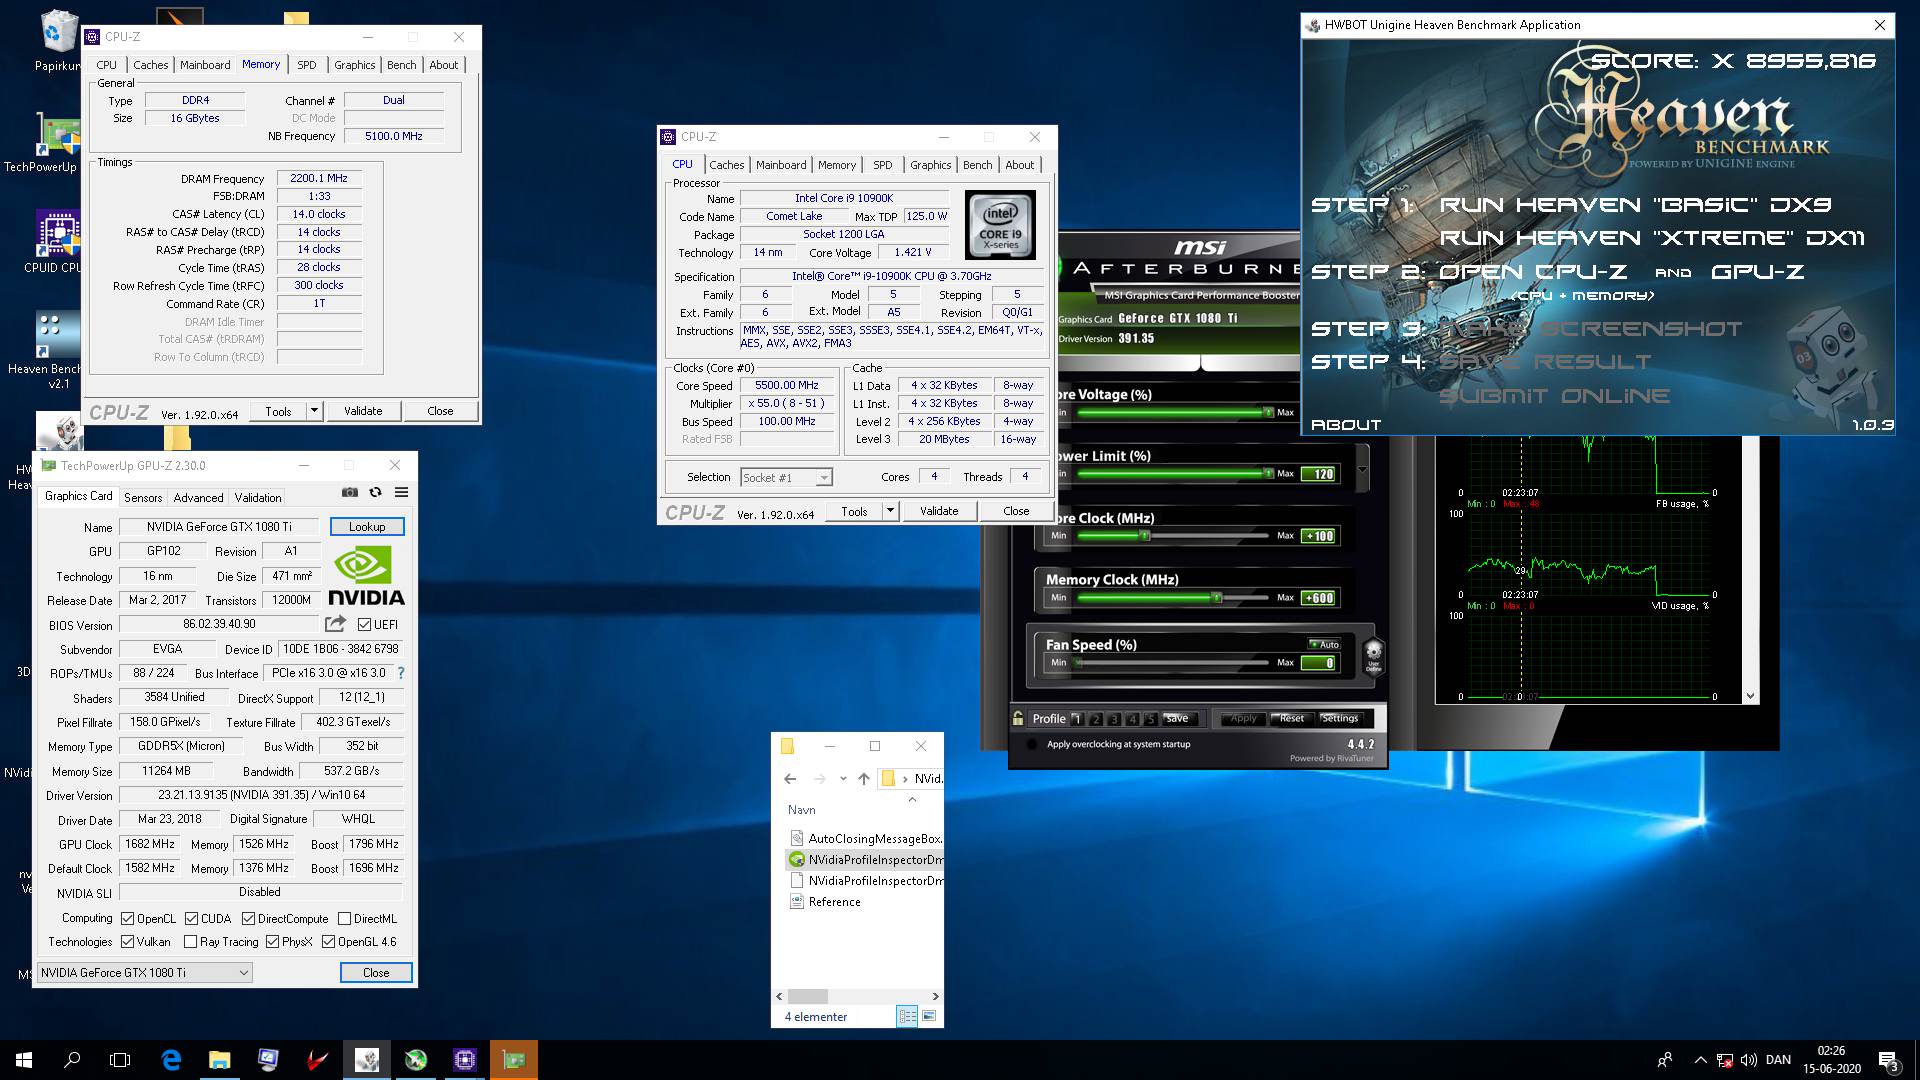Expand the Power Limit link arrow in Afterburner

point(1362,469)
